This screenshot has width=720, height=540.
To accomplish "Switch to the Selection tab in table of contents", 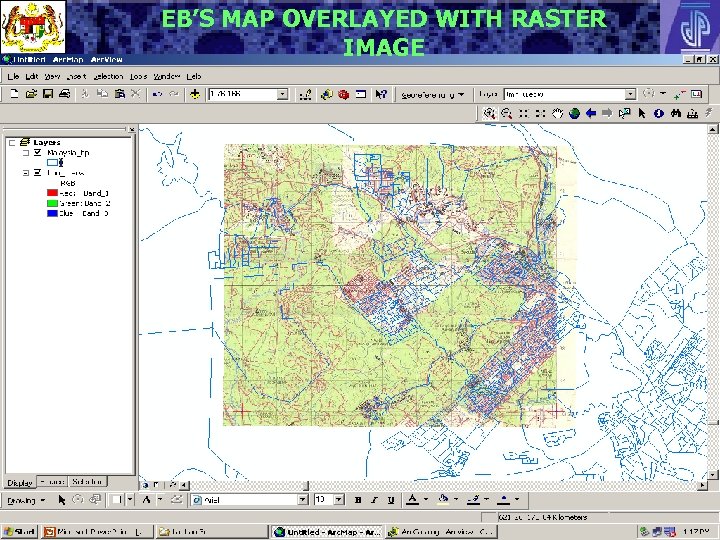I will 87,482.
